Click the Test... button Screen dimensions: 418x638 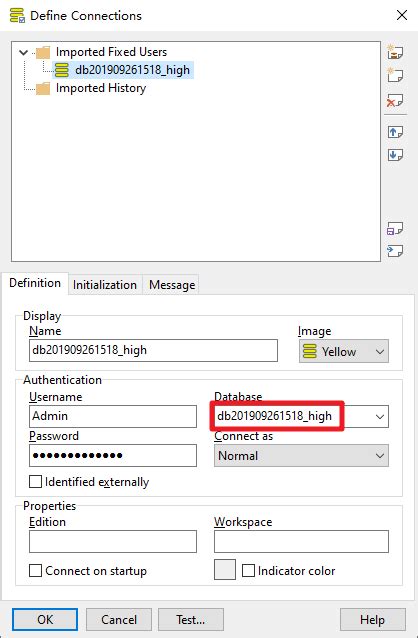[190, 620]
